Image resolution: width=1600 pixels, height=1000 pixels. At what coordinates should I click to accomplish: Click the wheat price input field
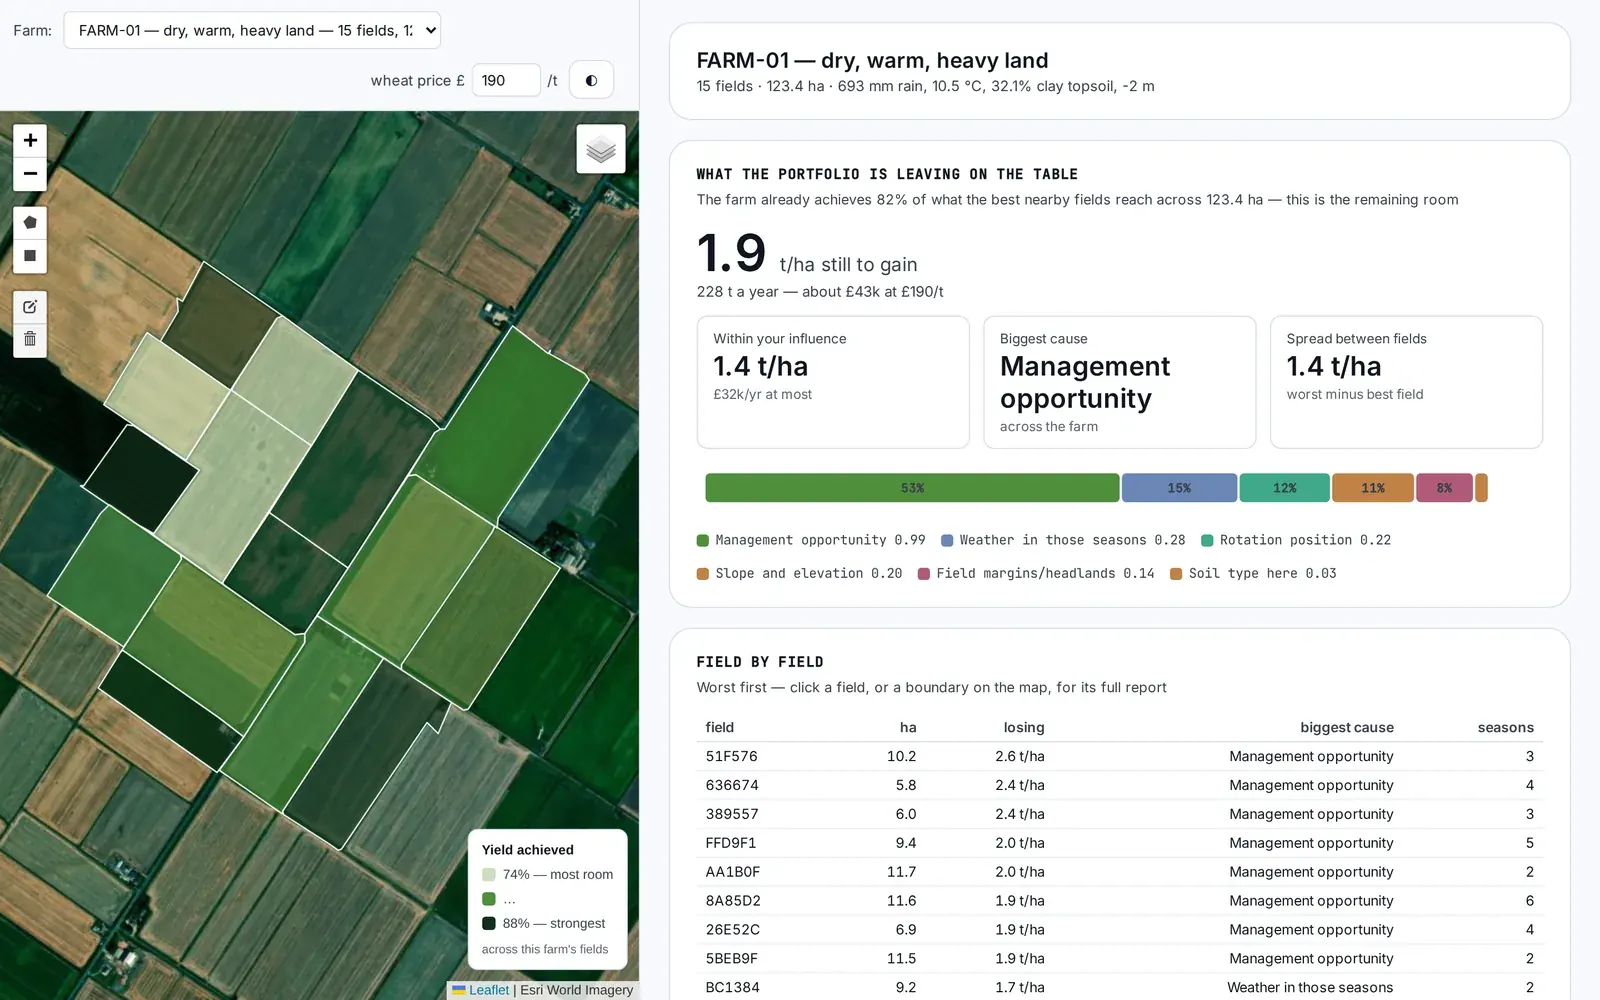pyautogui.click(x=506, y=80)
